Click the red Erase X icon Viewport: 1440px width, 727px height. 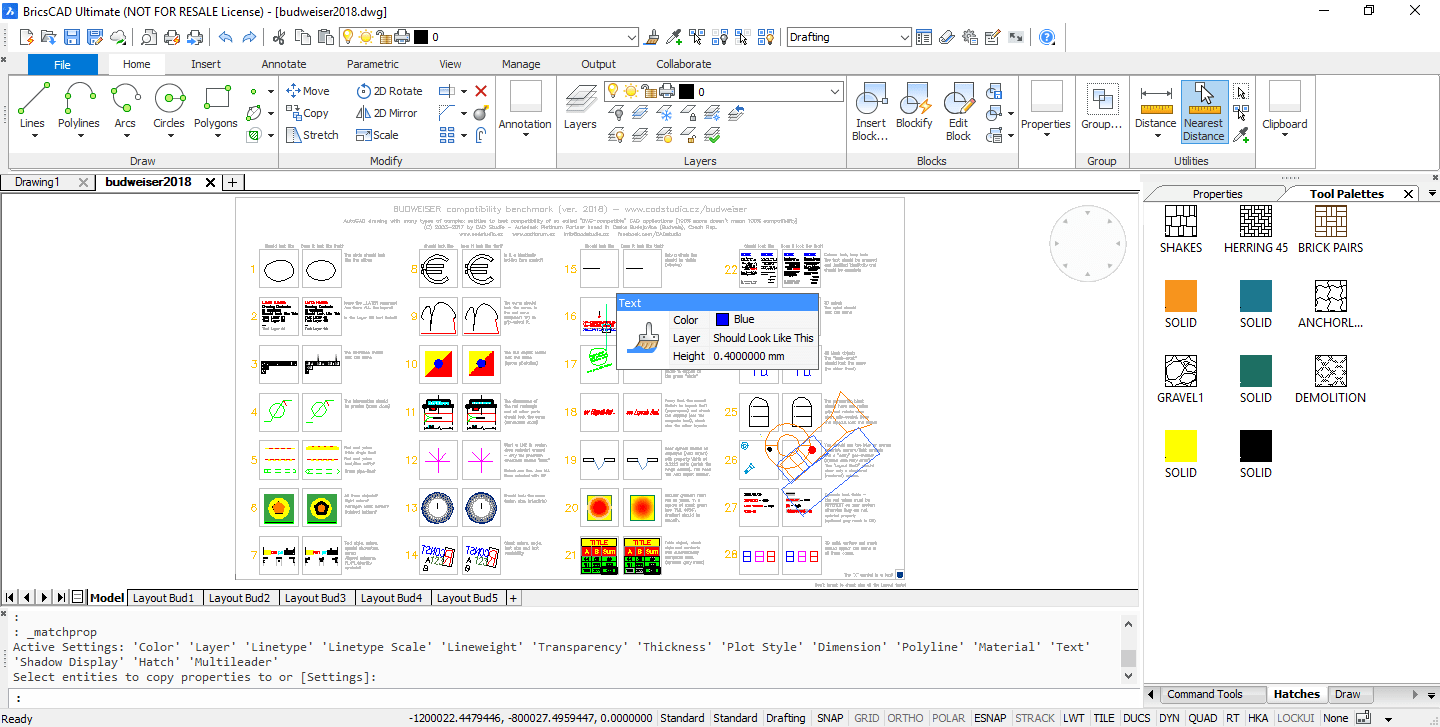[x=481, y=91]
